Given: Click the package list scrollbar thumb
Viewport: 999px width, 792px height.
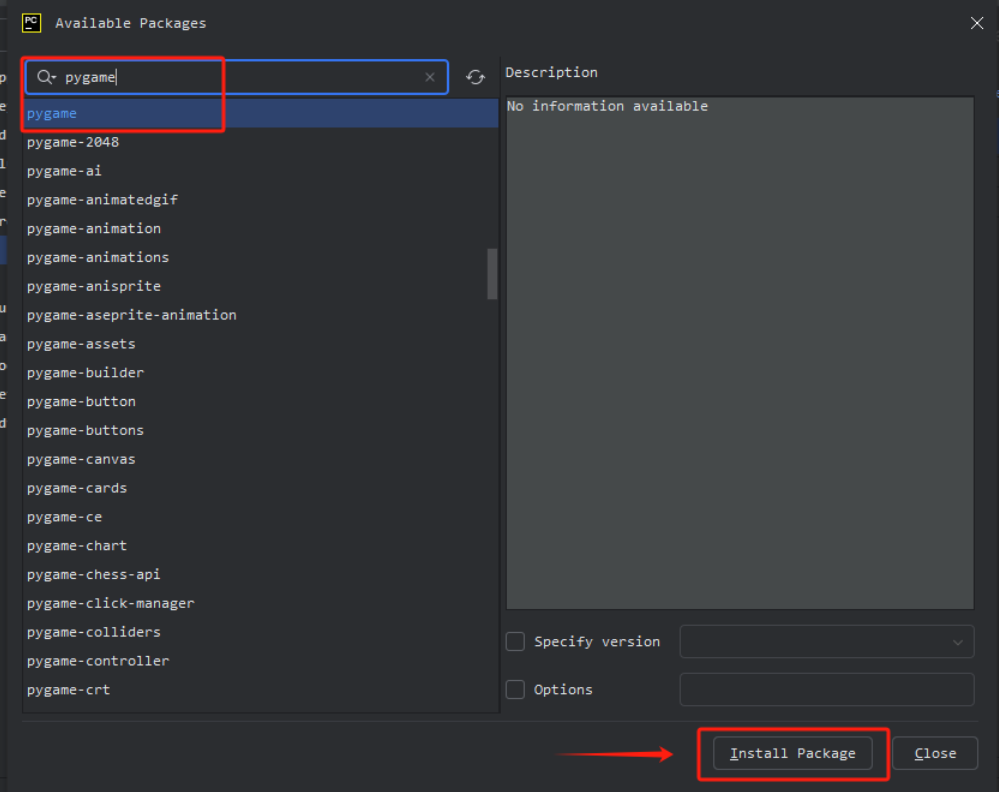Looking at the screenshot, I should click(492, 273).
